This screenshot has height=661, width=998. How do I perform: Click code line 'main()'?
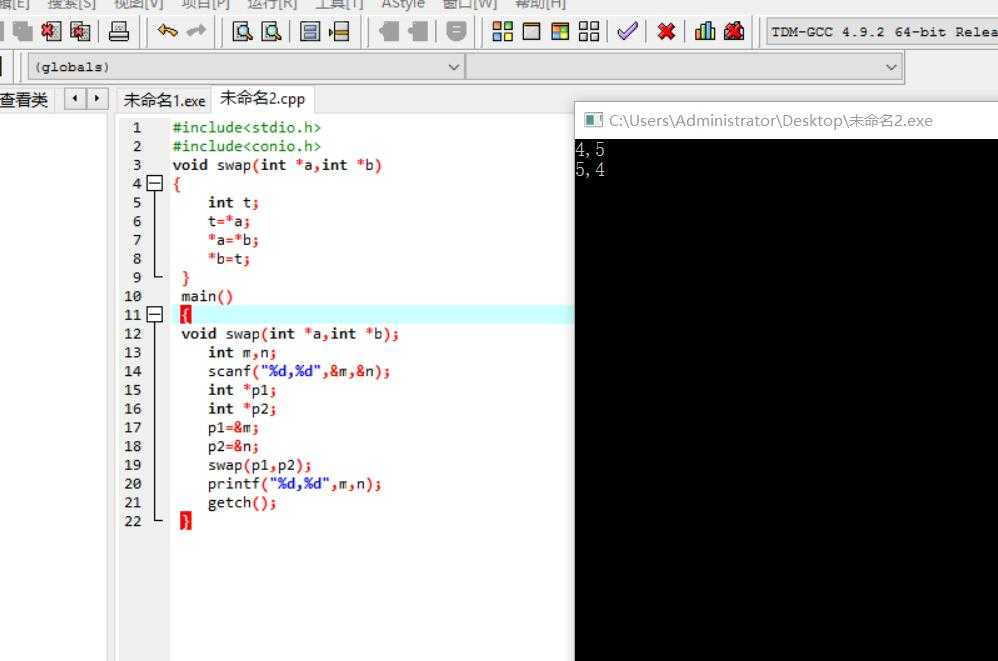point(207,296)
